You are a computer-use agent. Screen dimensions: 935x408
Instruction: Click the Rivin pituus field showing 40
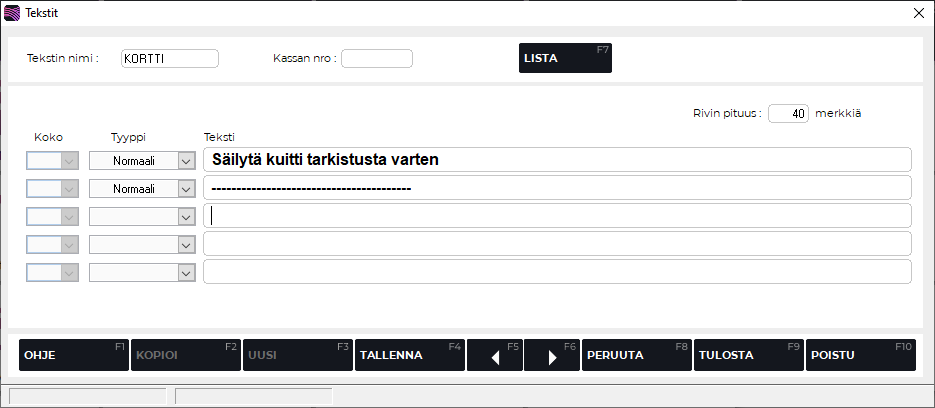pos(788,114)
